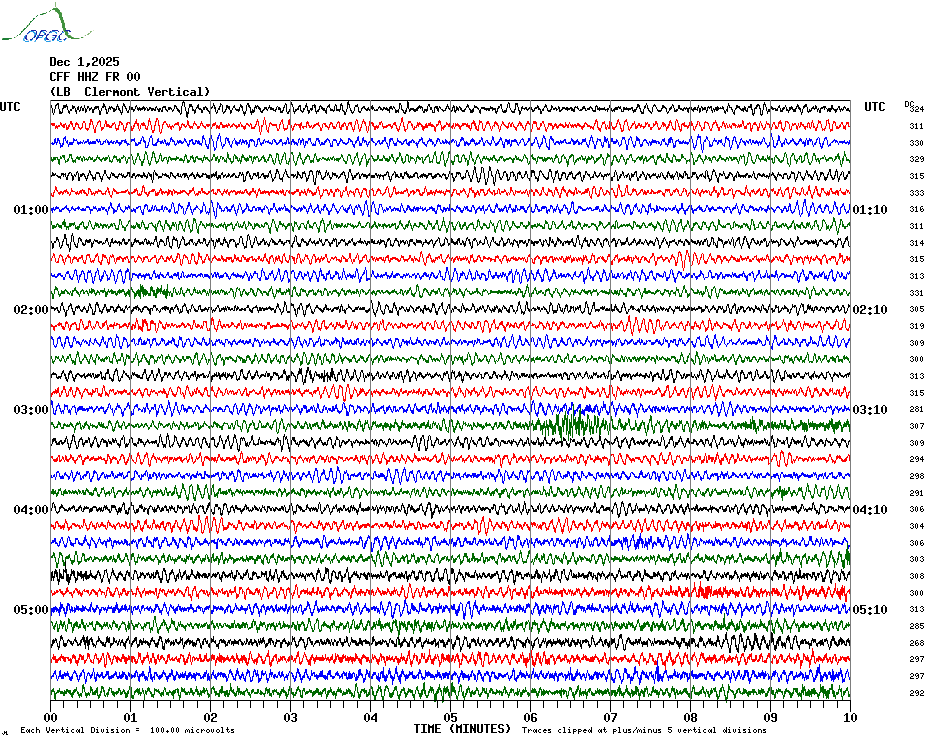The image size is (930, 744).
Task: Click the '08' minute axis label
Action: (x=690, y=717)
